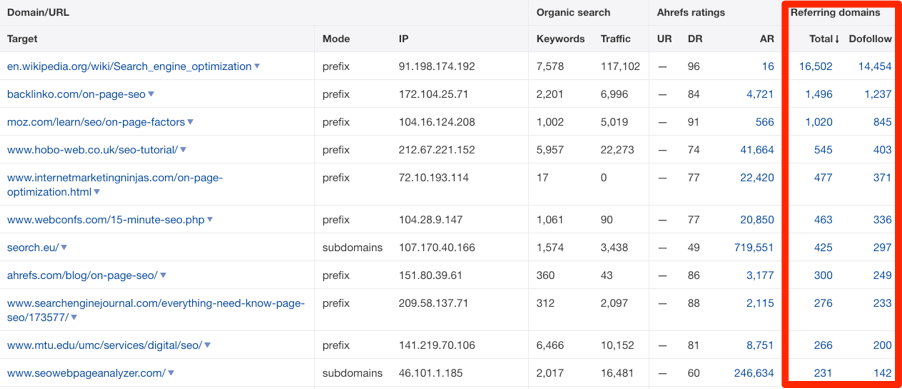Open www.hobo-web.co.uk/seo-tutorial/ link
The height and width of the screenshot is (389, 902).
click(x=93, y=150)
